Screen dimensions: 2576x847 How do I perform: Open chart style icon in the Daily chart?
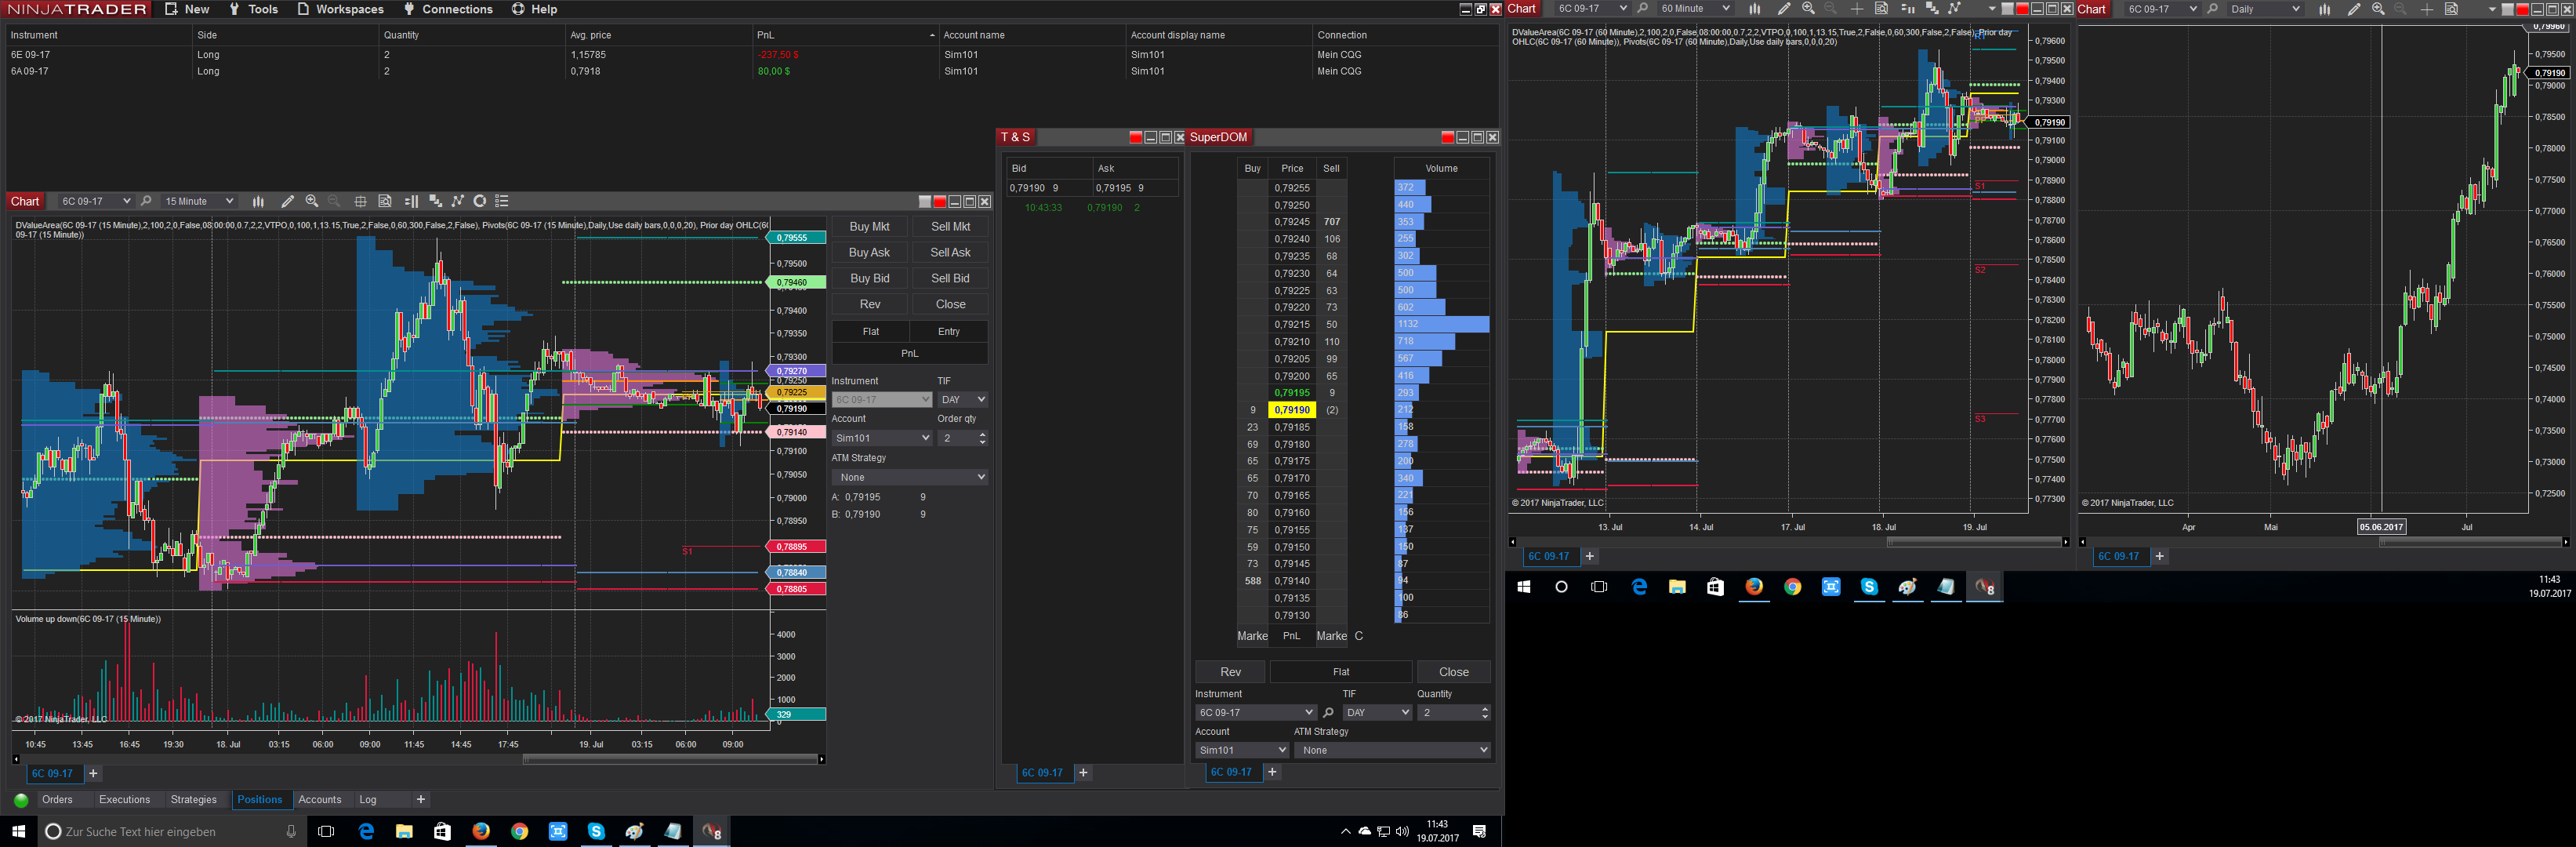point(2324,9)
